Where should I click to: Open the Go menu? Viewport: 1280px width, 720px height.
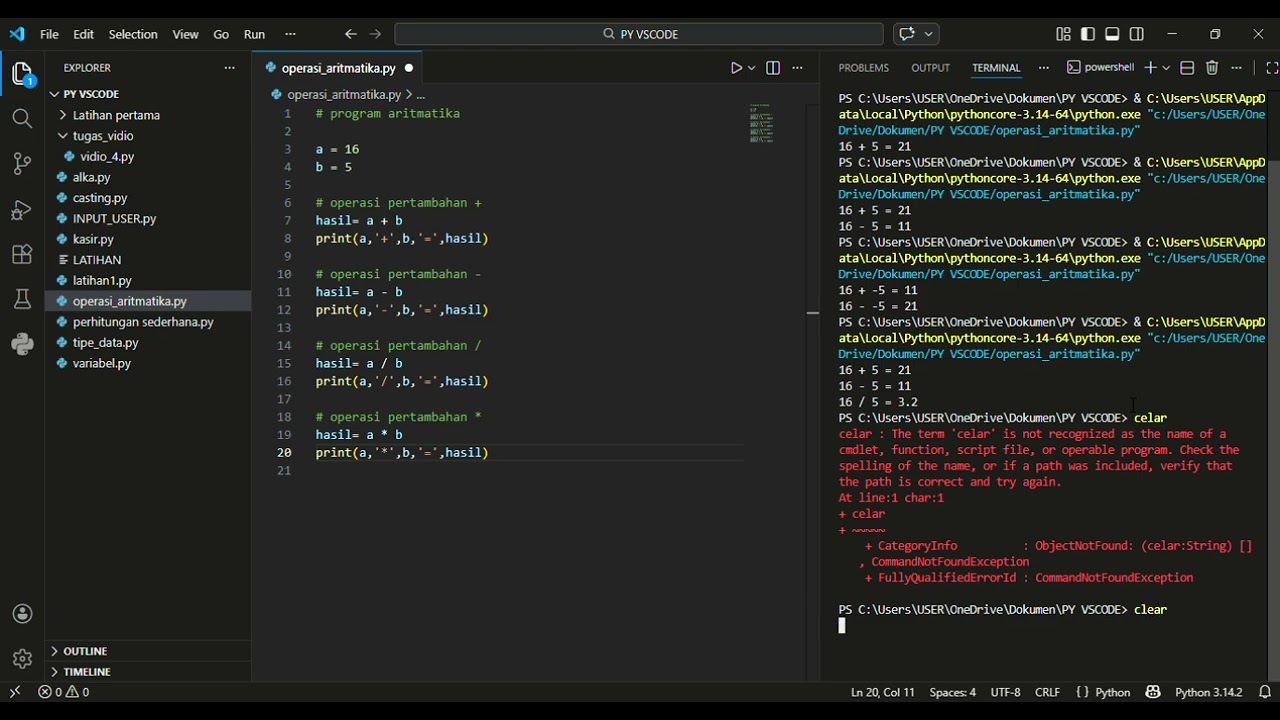pyautogui.click(x=221, y=34)
